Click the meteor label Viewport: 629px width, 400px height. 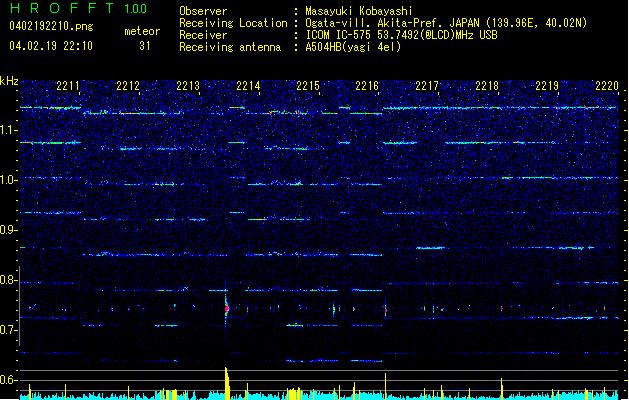point(142,31)
